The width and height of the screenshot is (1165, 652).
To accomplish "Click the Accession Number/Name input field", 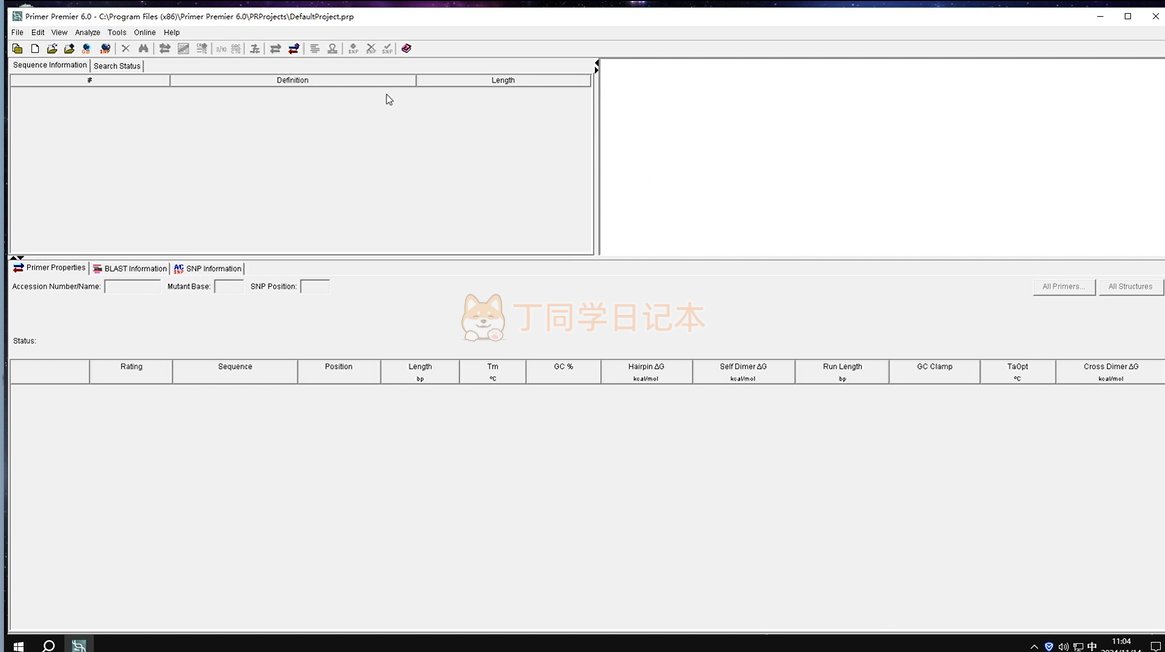I will pyautogui.click(x=132, y=286).
